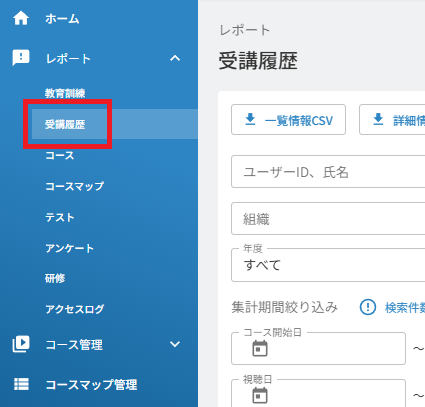Screen dimensions: 425x407
Task: Open the 年度 dropdown showing すべて
Action: (x=328, y=265)
